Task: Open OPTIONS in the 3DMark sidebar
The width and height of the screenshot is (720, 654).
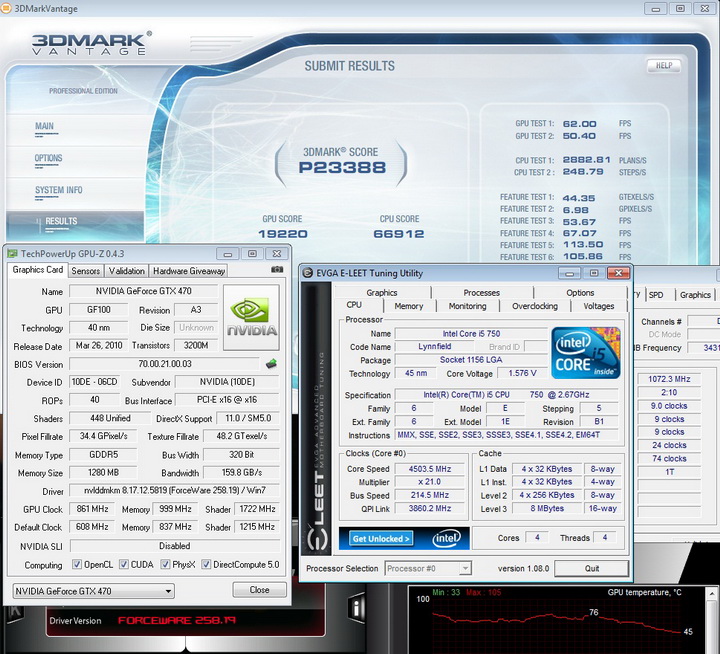Action: pyautogui.click(x=48, y=158)
